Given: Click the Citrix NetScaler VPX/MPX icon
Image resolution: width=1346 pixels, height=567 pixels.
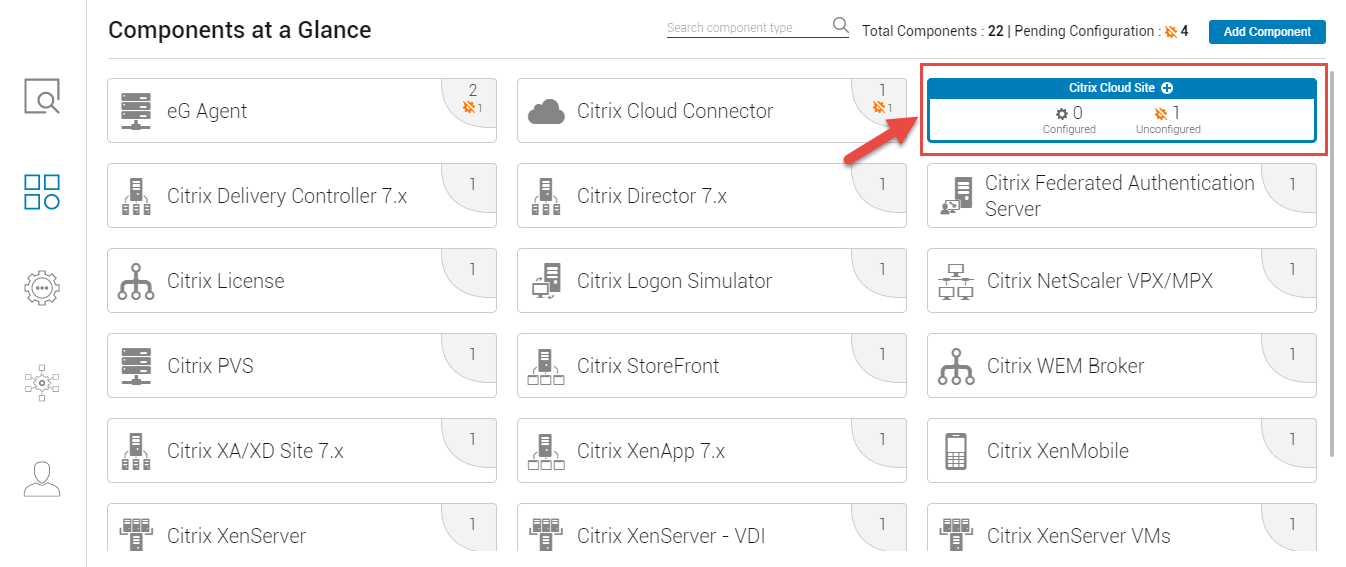Looking at the screenshot, I should click(x=956, y=281).
